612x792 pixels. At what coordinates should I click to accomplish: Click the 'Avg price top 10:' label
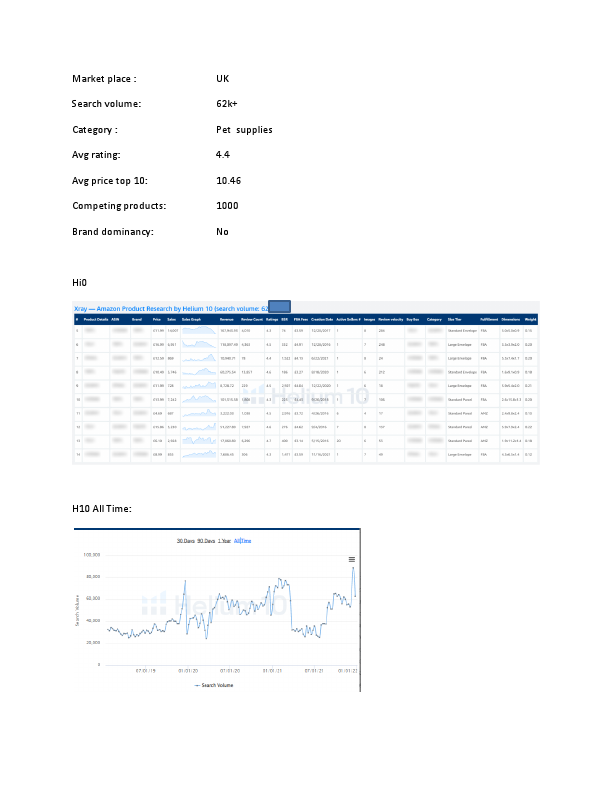tap(110, 181)
